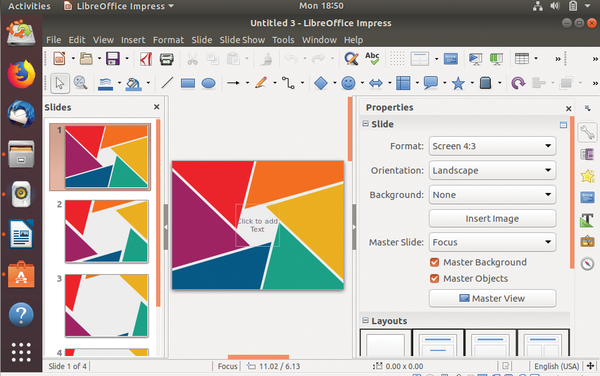This screenshot has height=376, width=600.
Task: Select slide 3 thumbnail
Action: (107, 306)
